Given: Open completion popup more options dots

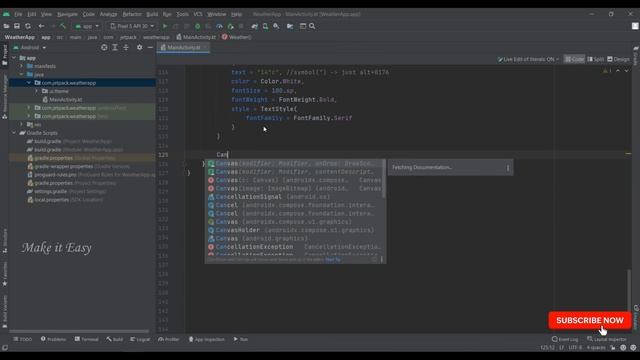Looking at the screenshot, I should 382,259.
